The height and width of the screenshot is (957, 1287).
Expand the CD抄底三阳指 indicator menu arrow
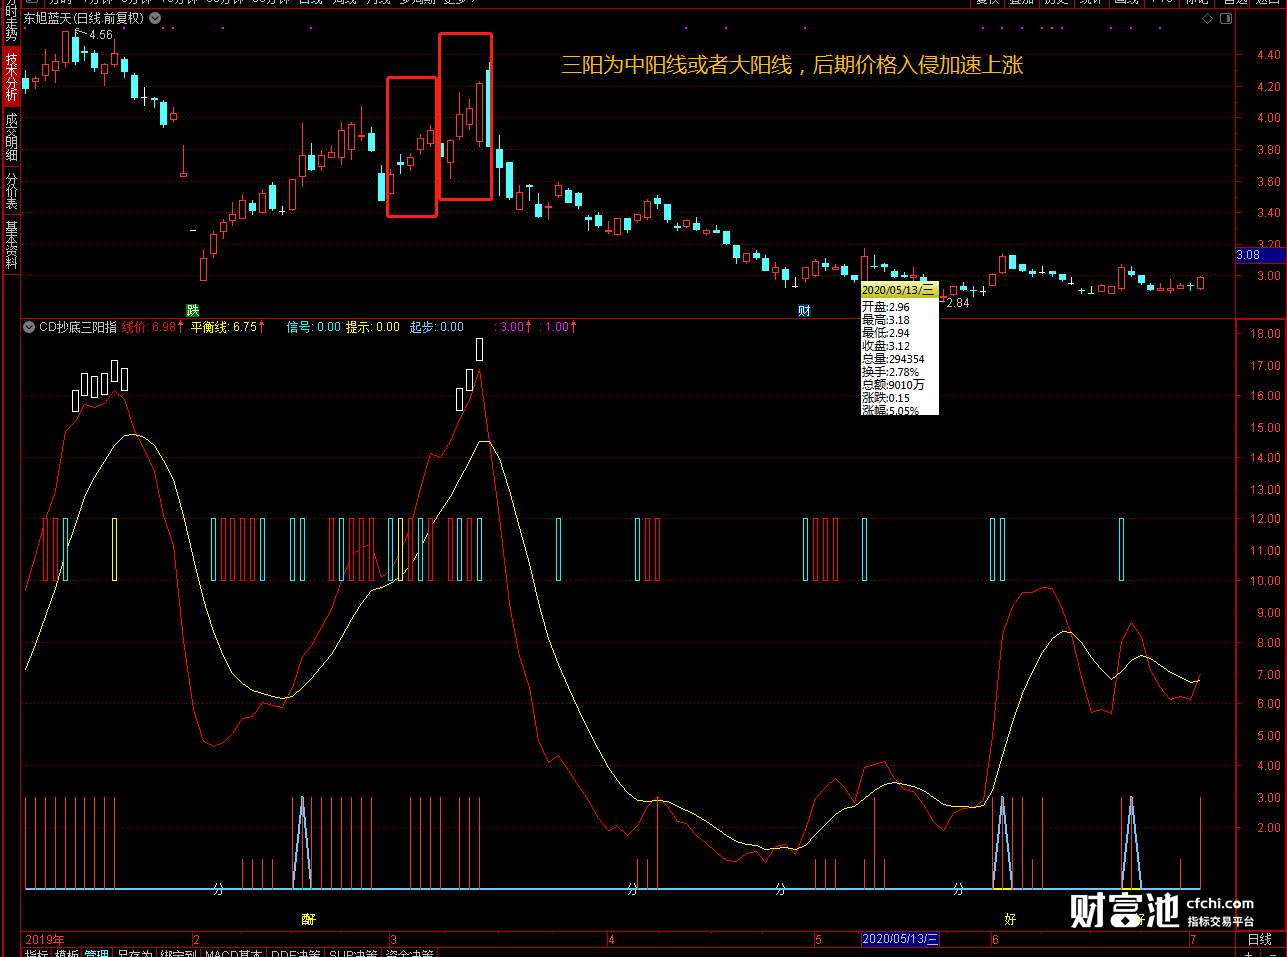pyautogui.click(x=30, y=327)
